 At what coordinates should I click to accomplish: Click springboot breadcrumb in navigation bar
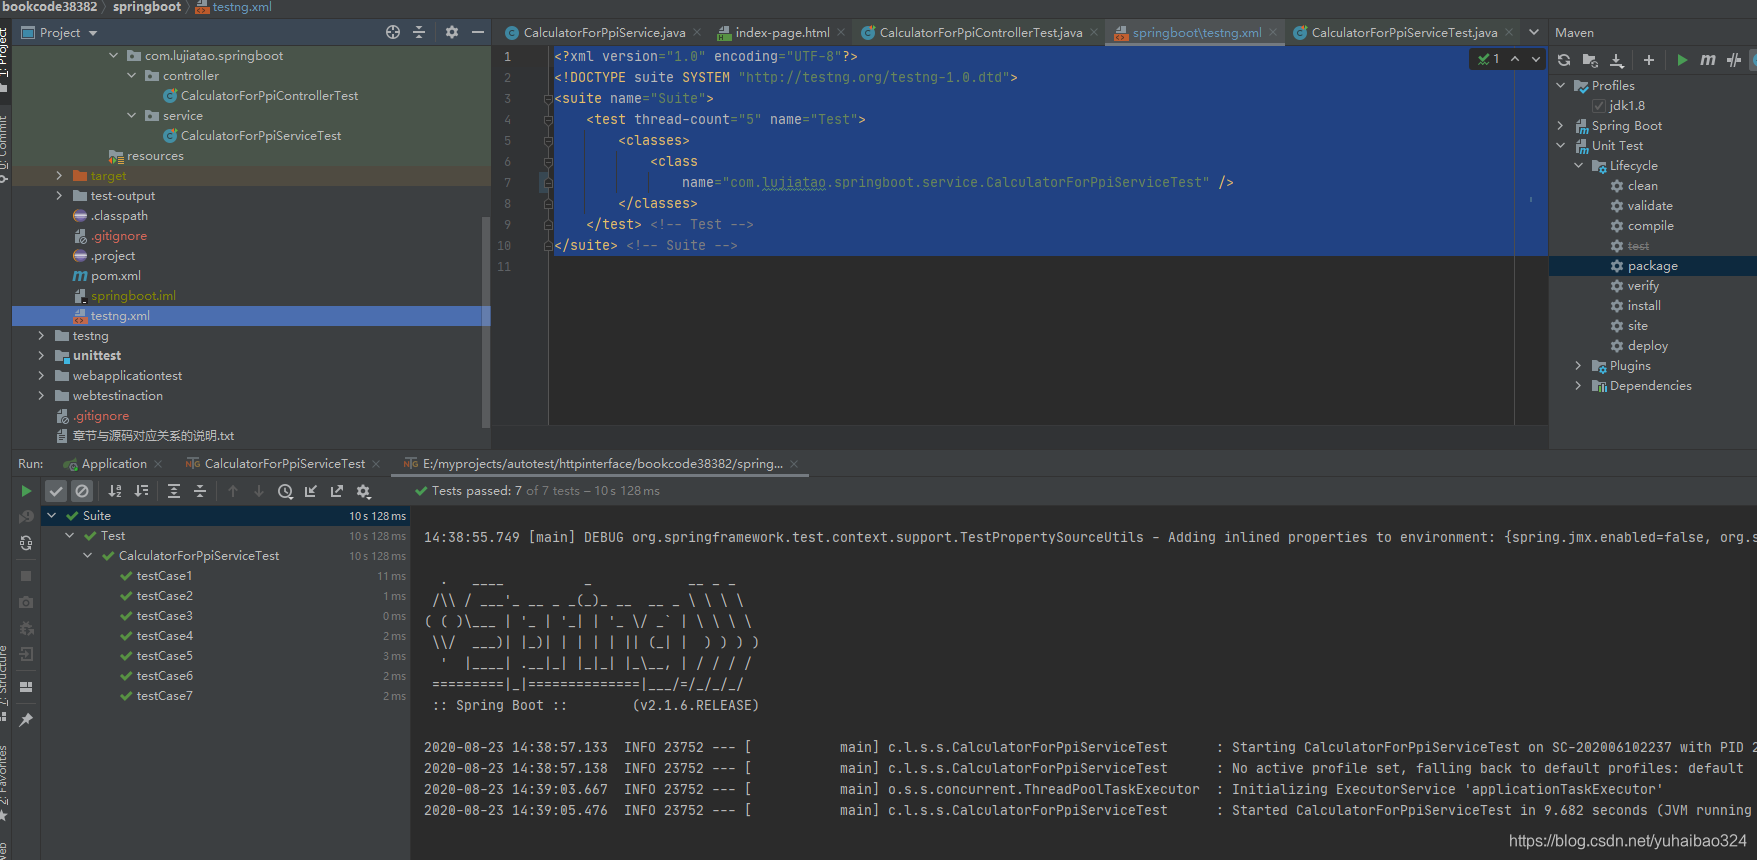point(146,7)
